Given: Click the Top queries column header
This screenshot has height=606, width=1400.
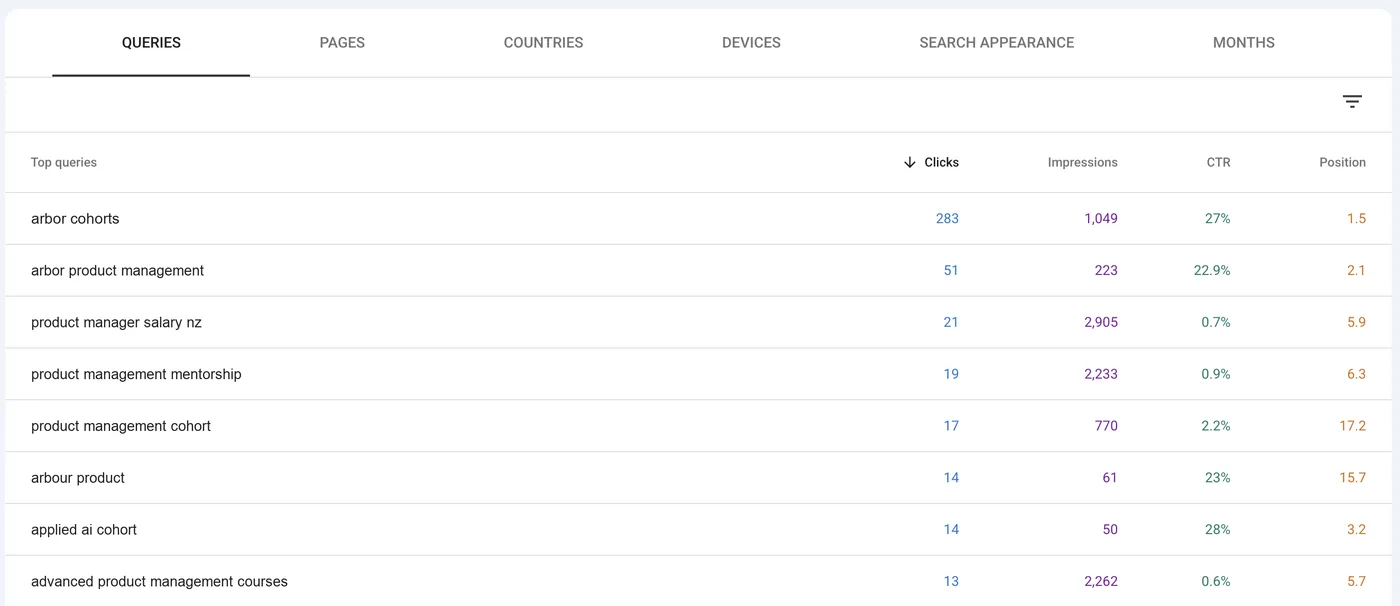Looking at the screenshot, I should pyautogui.click(x=64, y=162).
